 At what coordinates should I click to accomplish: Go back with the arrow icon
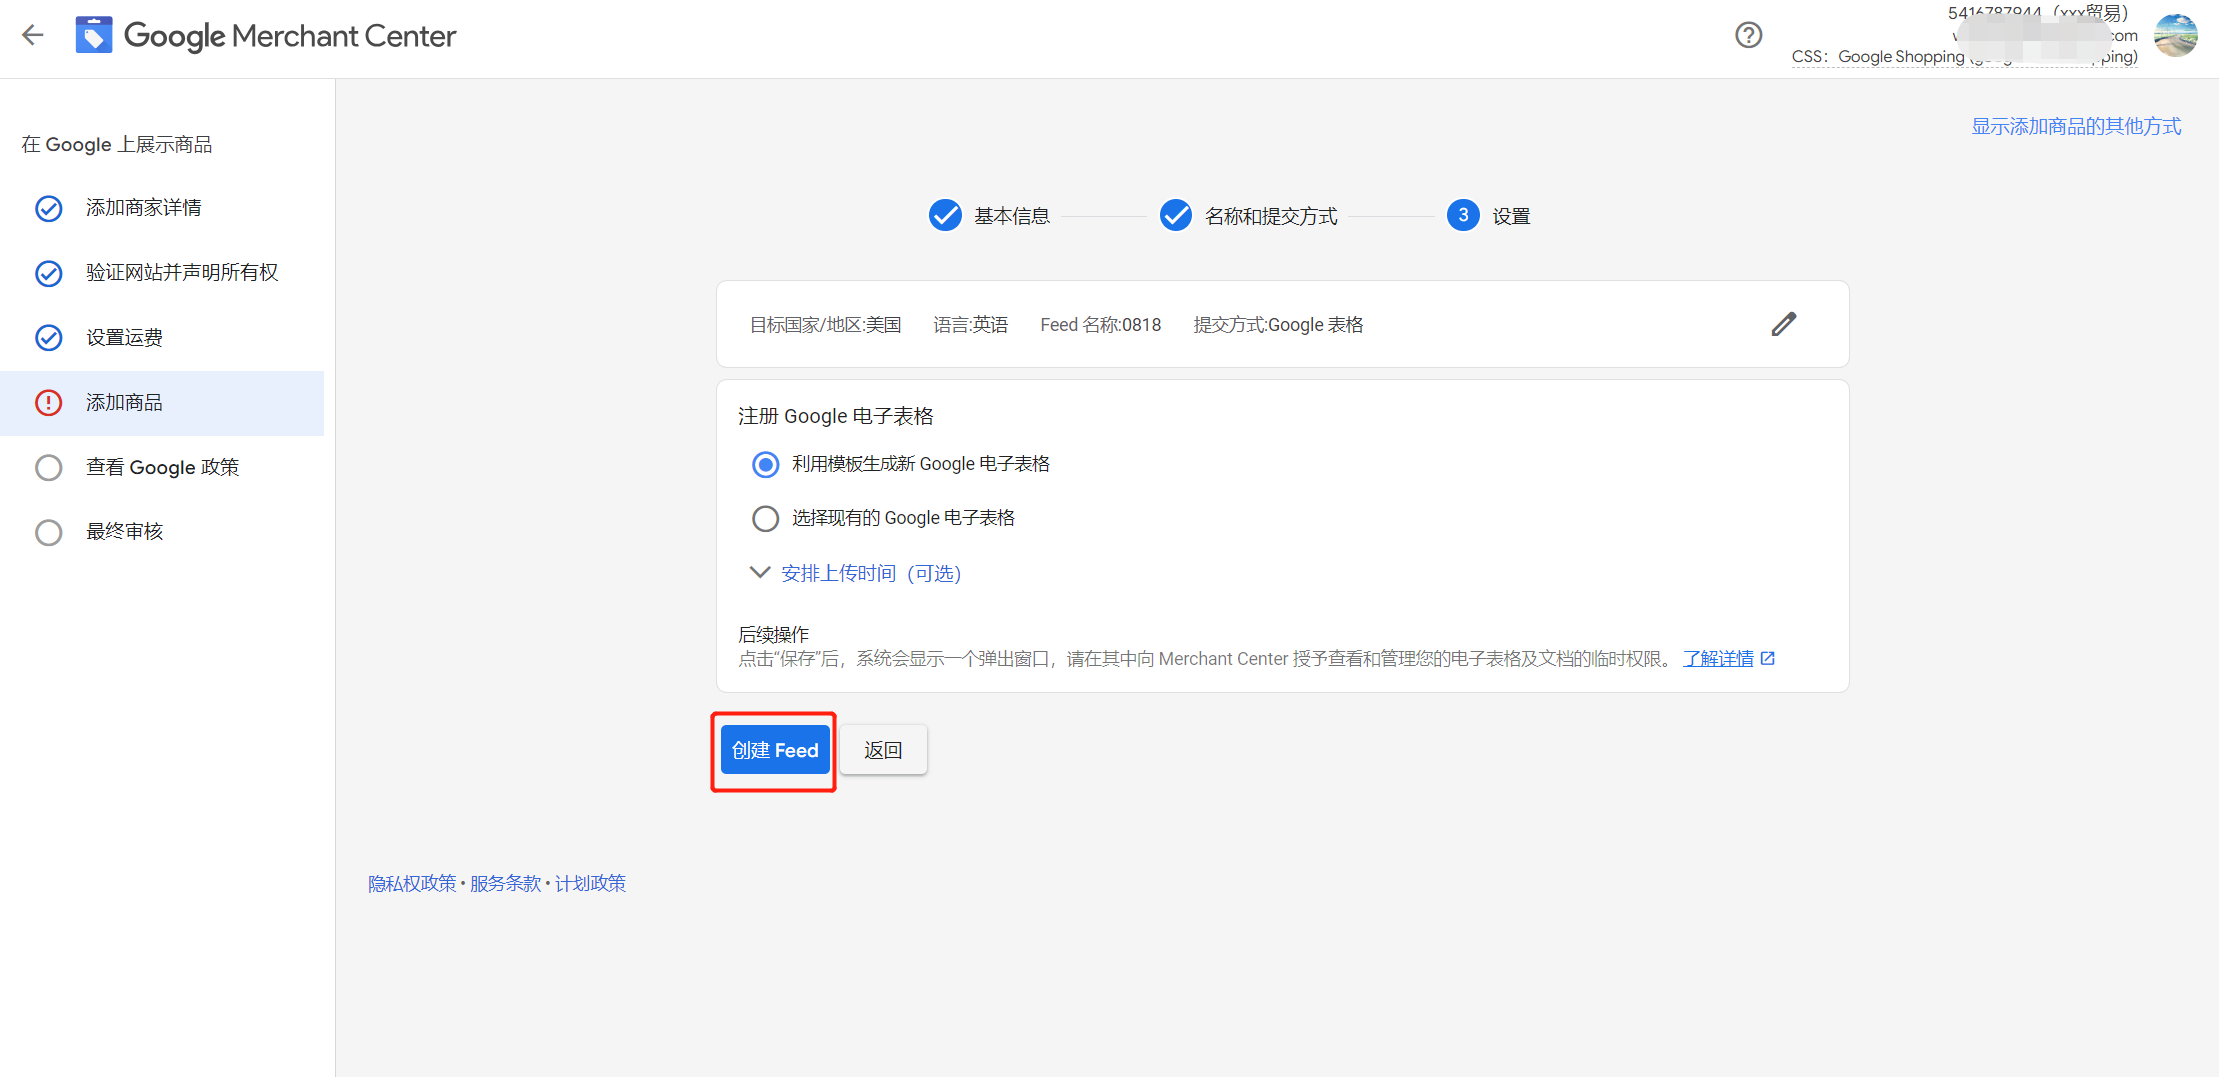tap(33, 36)
